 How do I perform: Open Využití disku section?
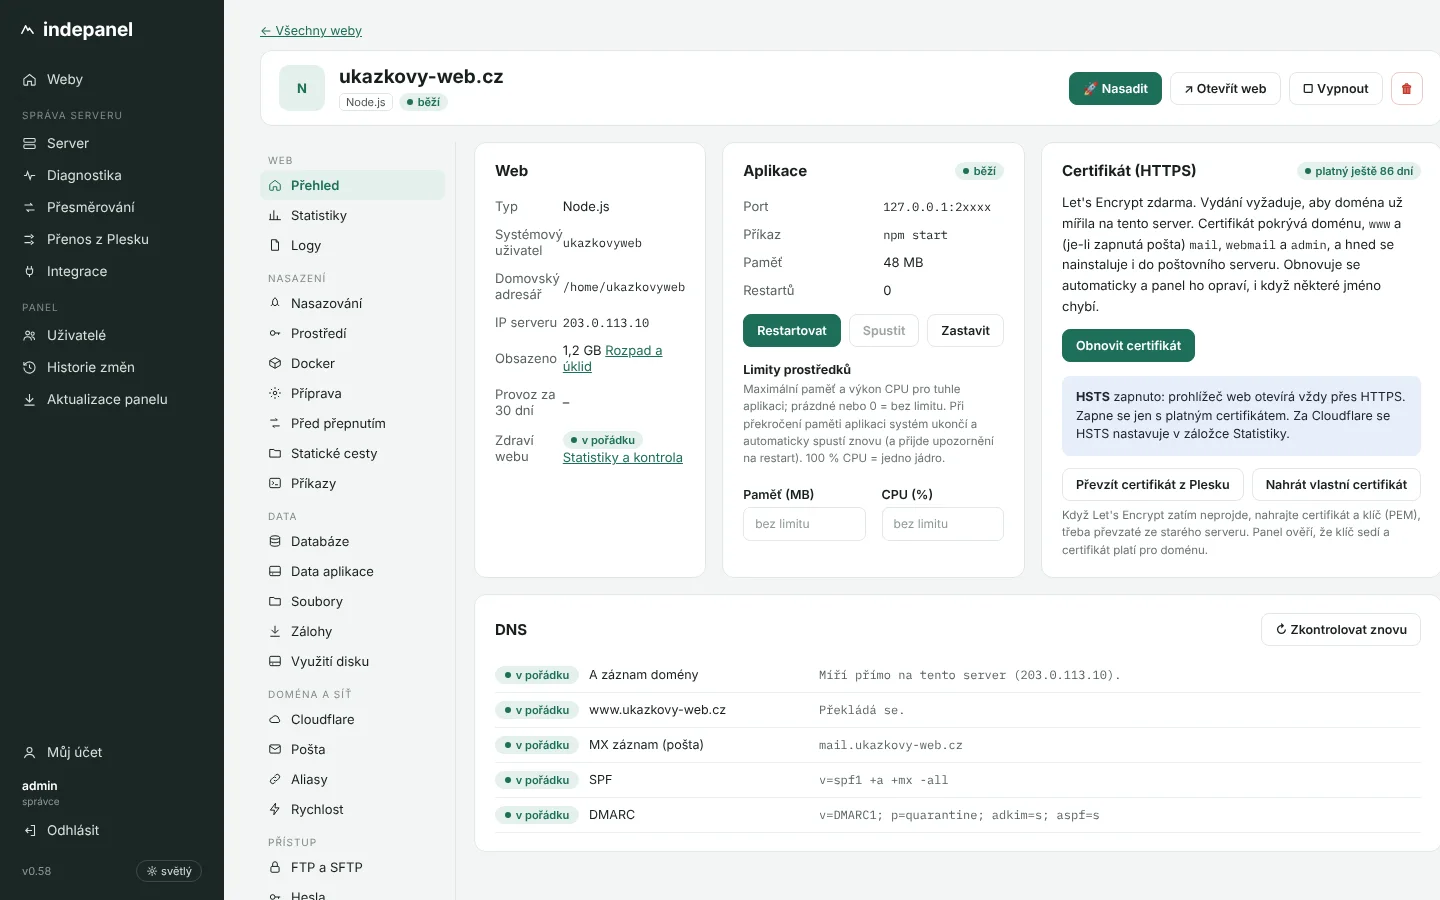point(352,661)
